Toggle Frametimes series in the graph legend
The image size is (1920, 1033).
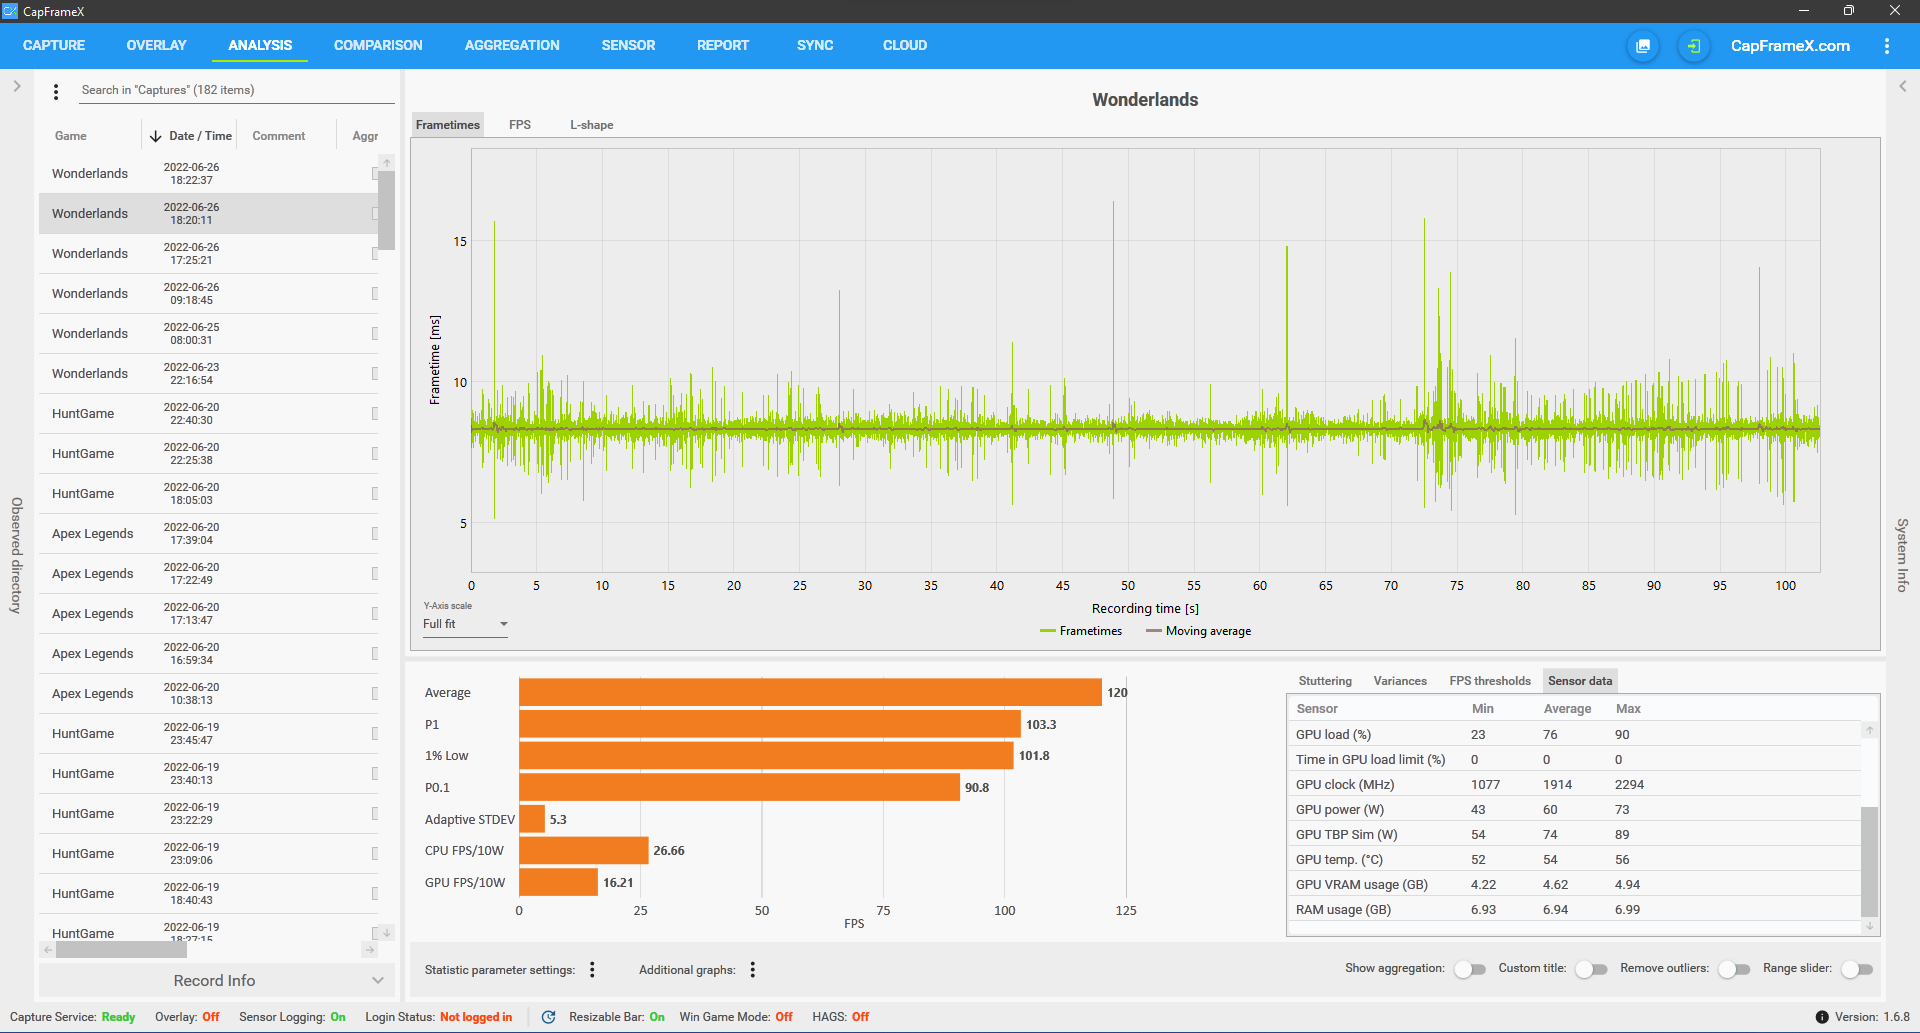[x=1081, y=631]
